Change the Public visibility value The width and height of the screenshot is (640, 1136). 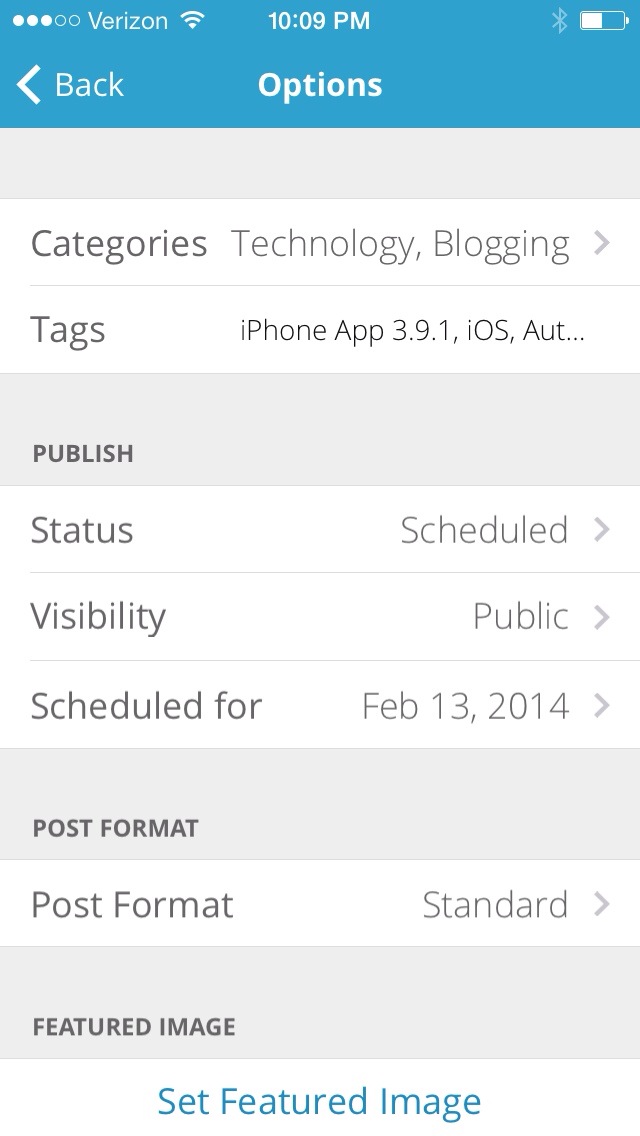[x=520, y=617]
